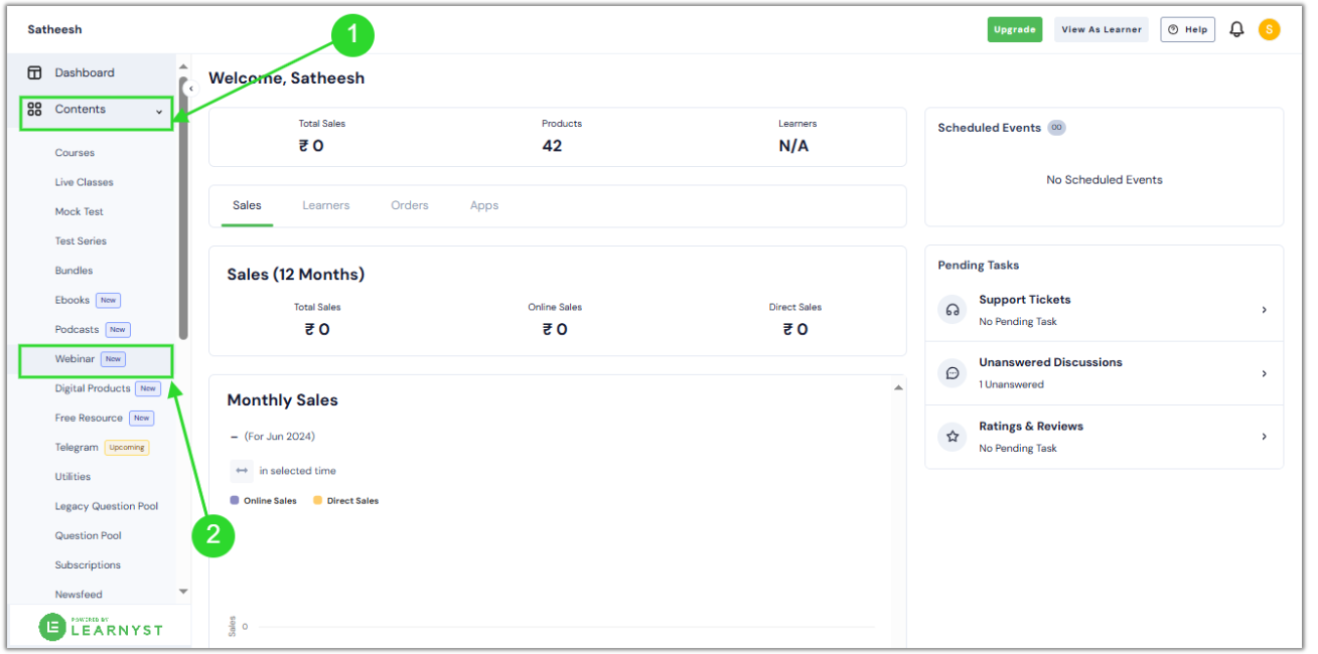Open the Orders tab
This screenshot has height=654, width=1318.
pos(409,205)
